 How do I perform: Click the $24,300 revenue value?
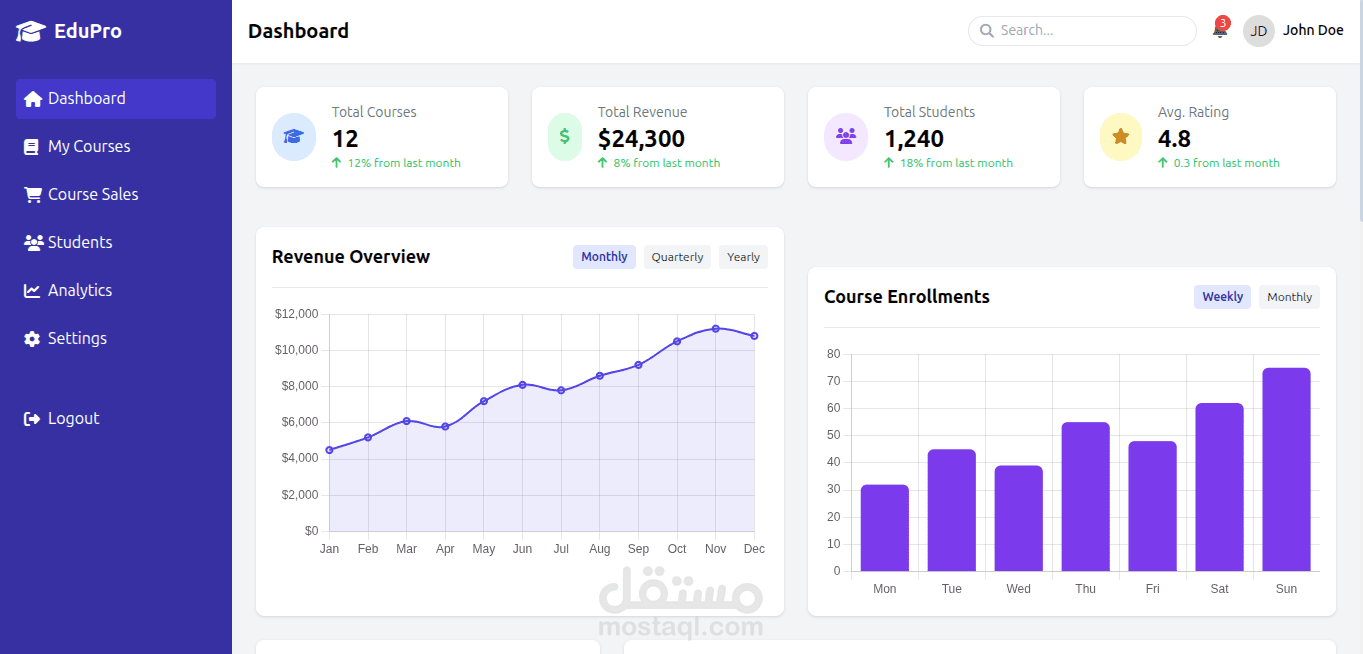click(641, 139)
